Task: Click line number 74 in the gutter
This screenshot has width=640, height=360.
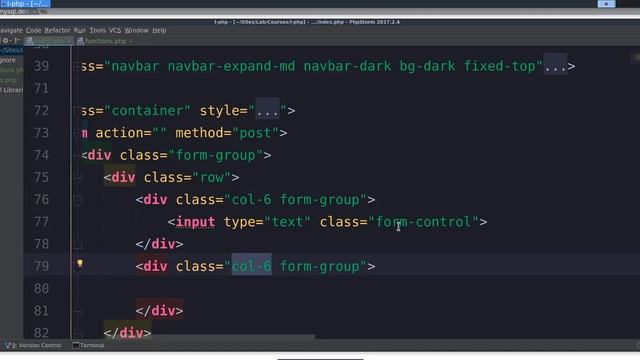Action: (x=41, y=155)
